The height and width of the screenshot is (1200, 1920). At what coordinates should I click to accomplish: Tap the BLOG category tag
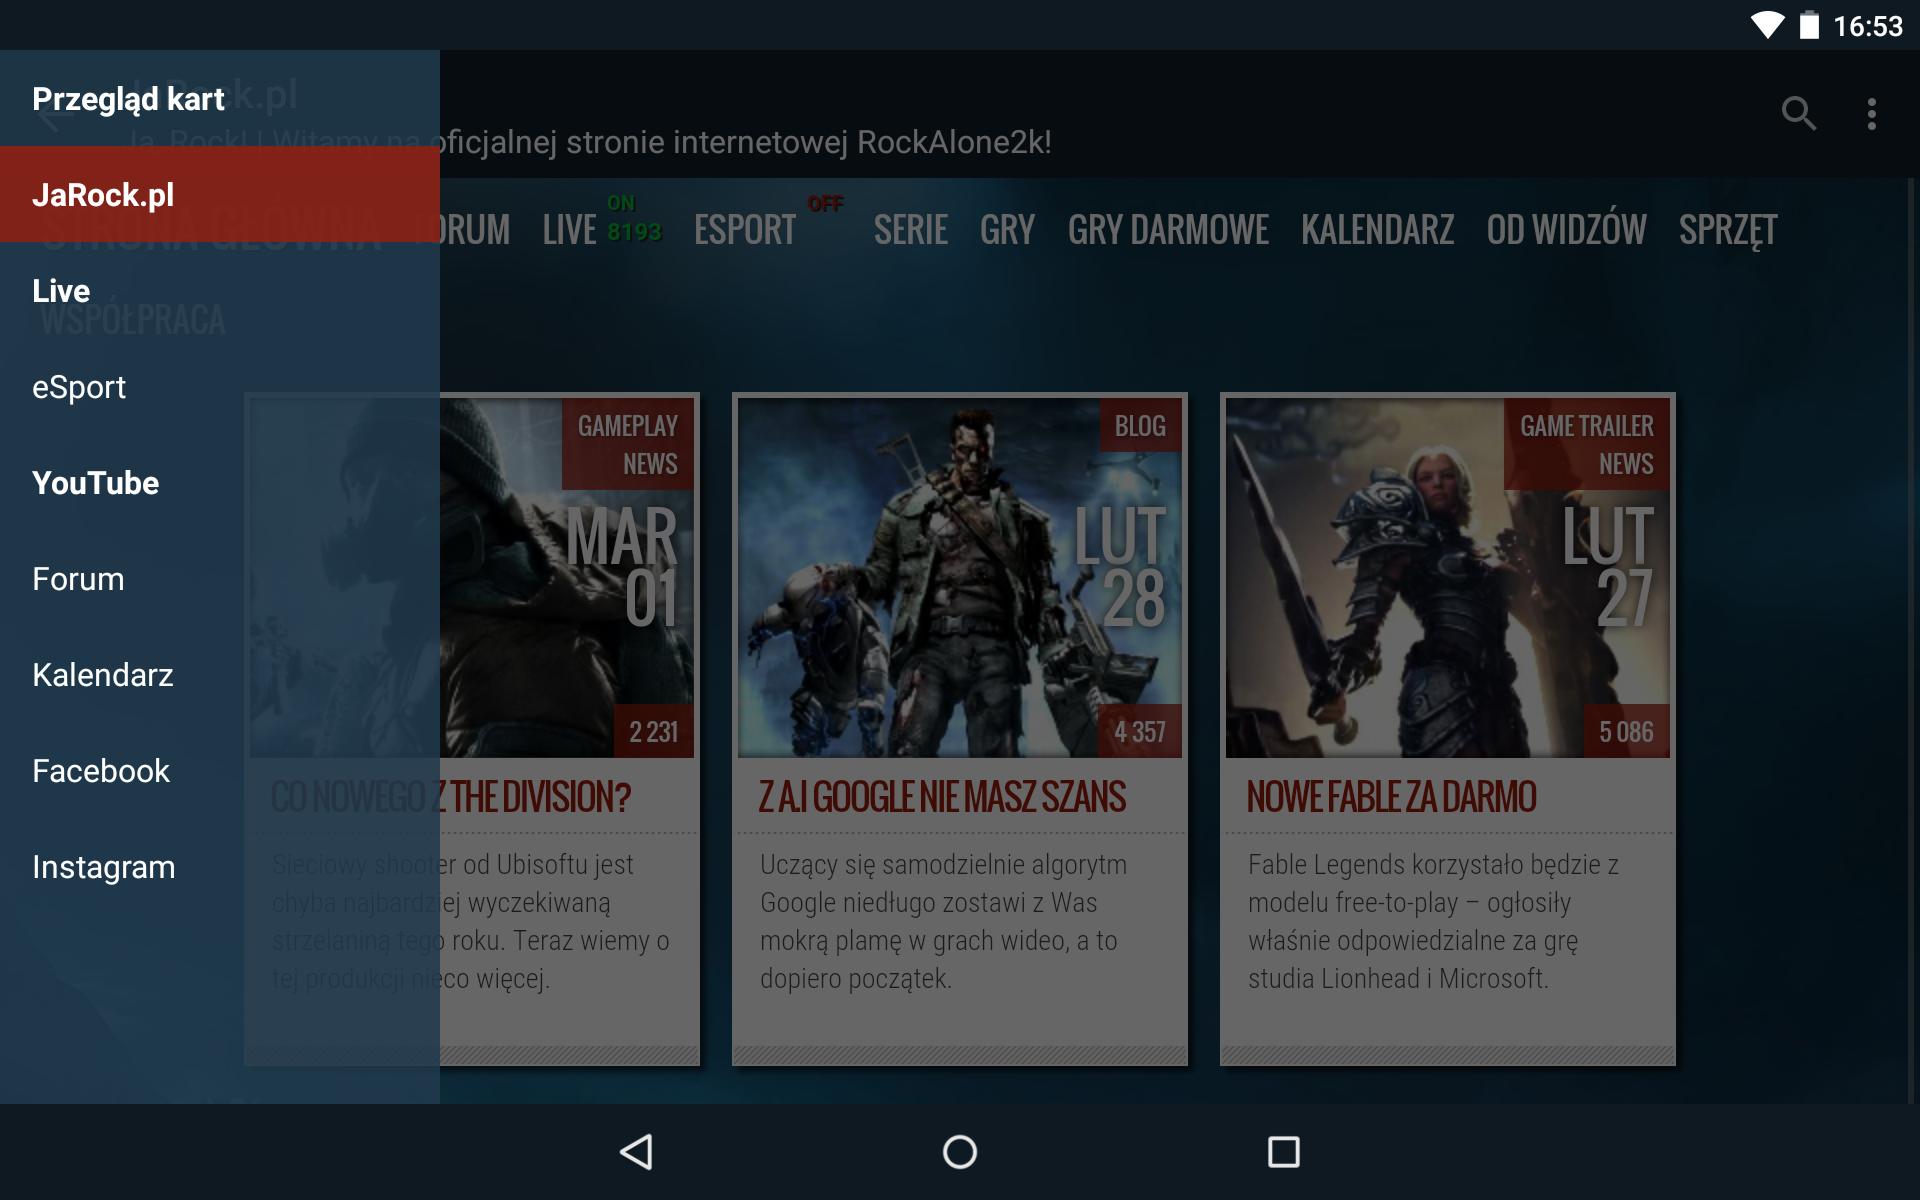[1140, 426]
